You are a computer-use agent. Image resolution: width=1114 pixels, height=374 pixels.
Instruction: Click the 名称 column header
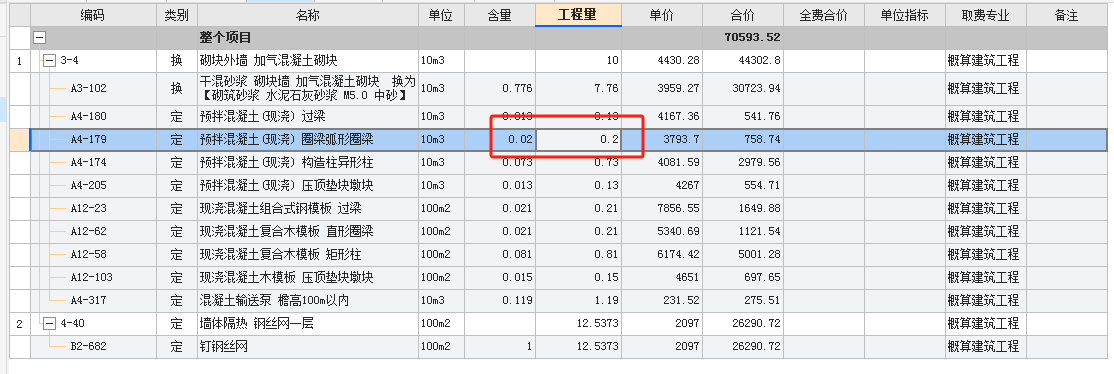pyautogui.click(x=308, y=15)
